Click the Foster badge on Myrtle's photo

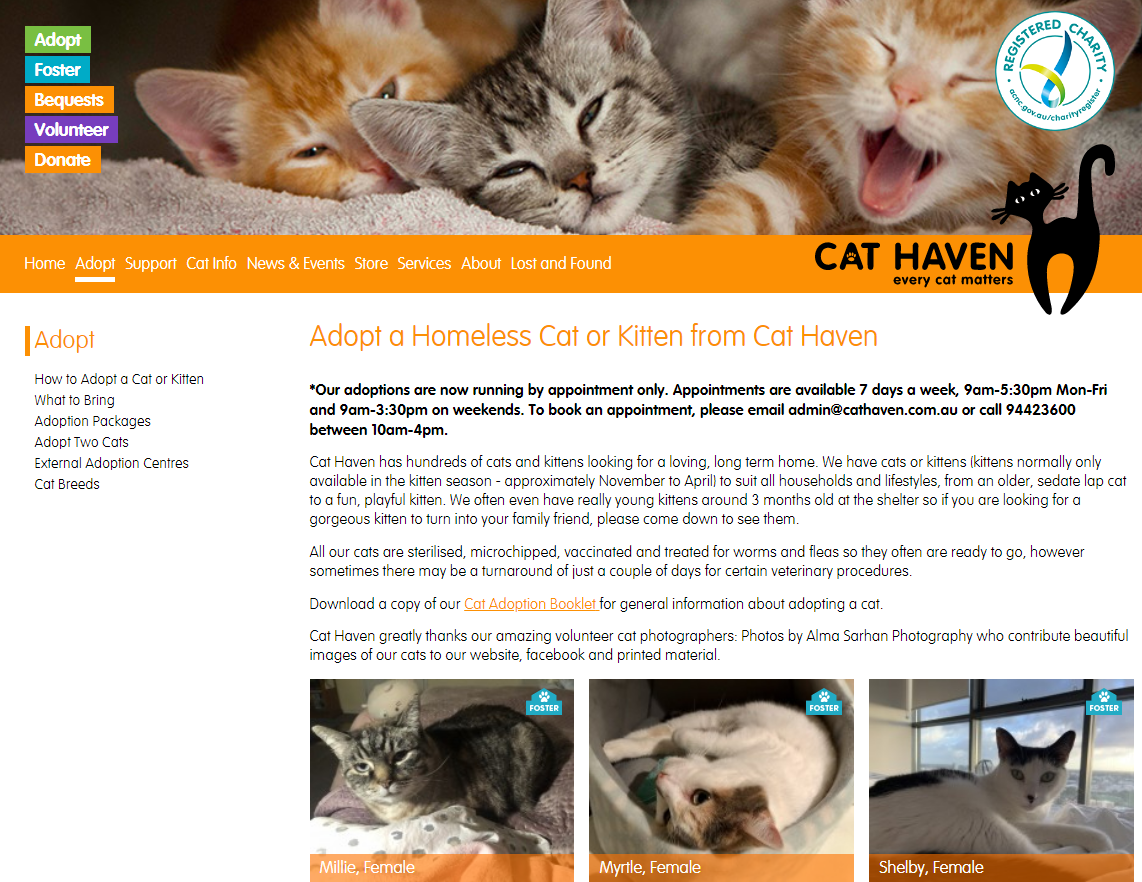(x=824, y=701)
